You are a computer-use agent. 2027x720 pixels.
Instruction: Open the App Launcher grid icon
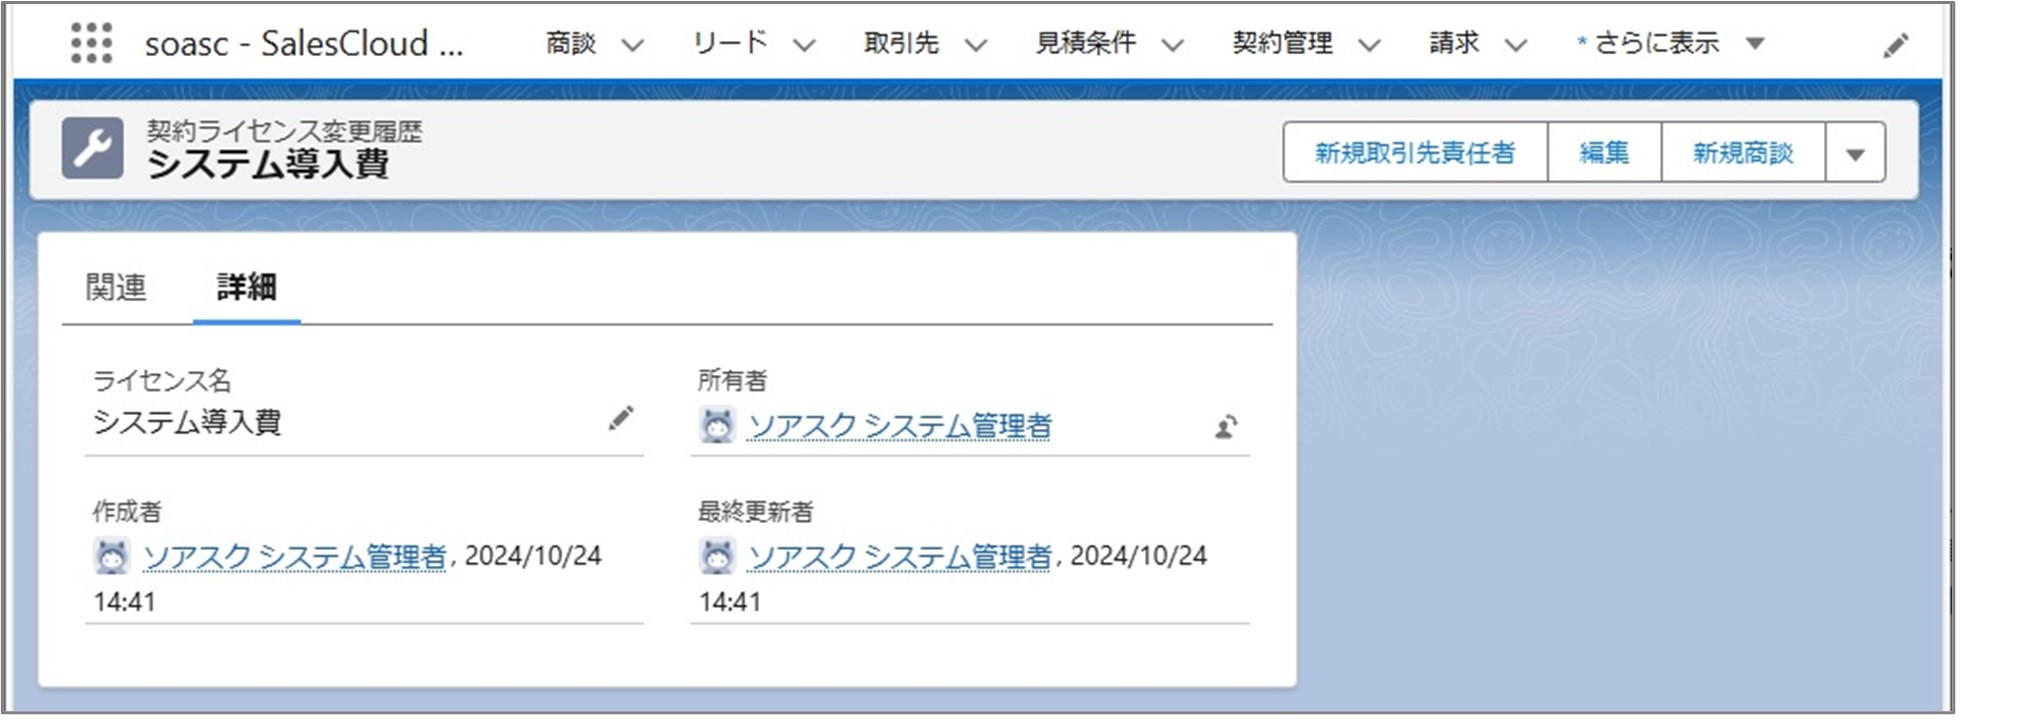[x=91, y=43]
